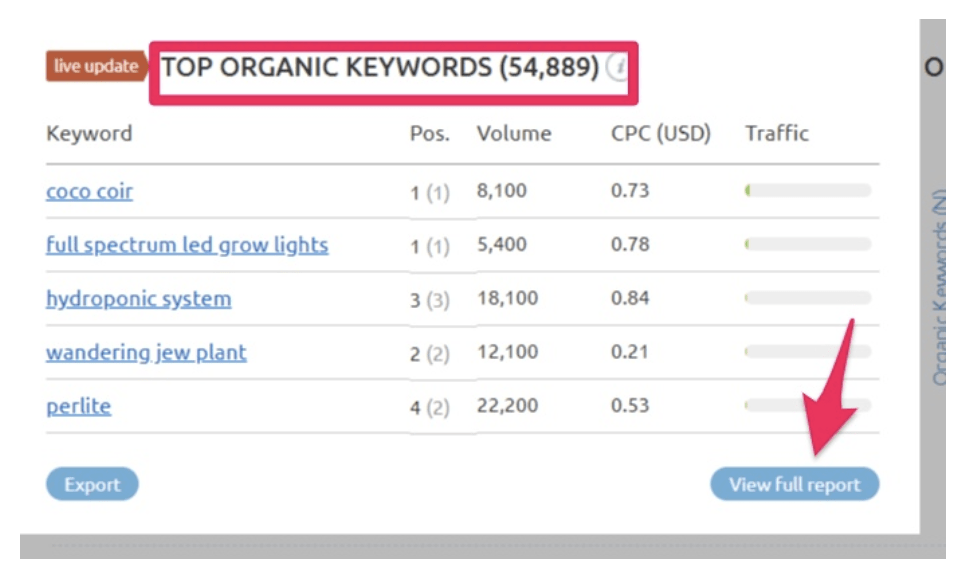Click the live update badge
The height and width of the screenshot is (574, 970).
pos(96,67)
